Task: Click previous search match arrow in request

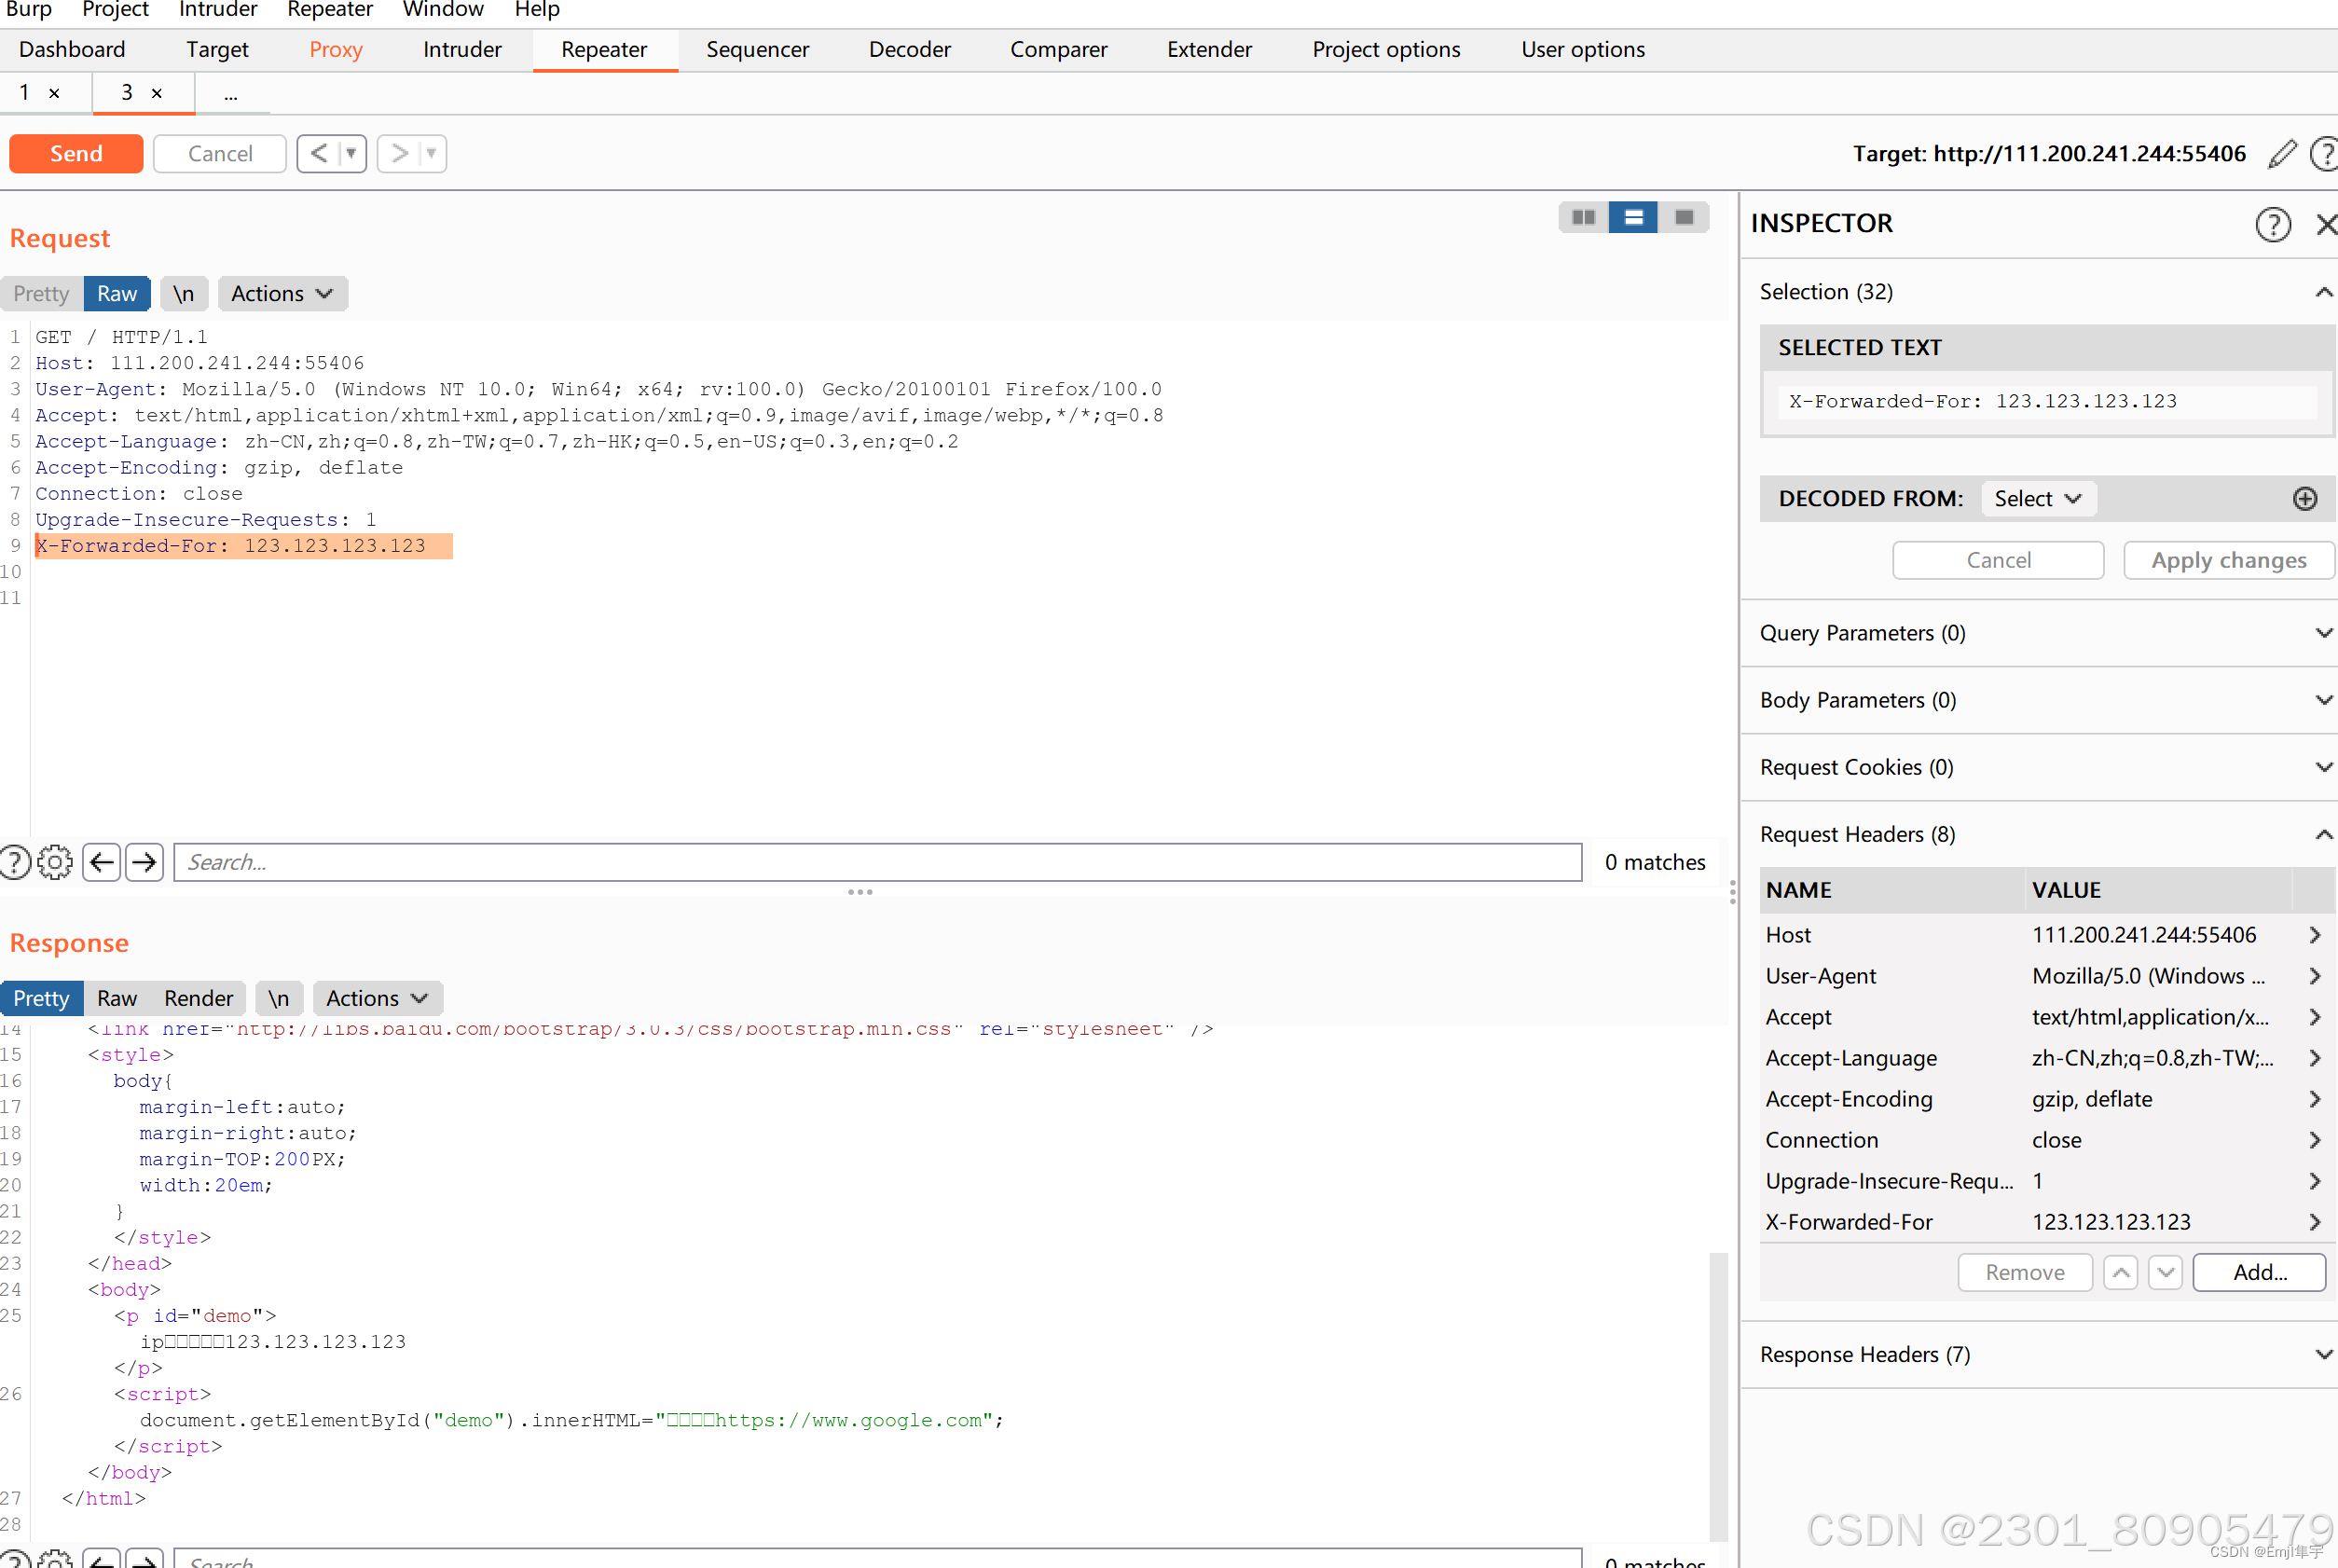Action: click(x=102, y=862)
